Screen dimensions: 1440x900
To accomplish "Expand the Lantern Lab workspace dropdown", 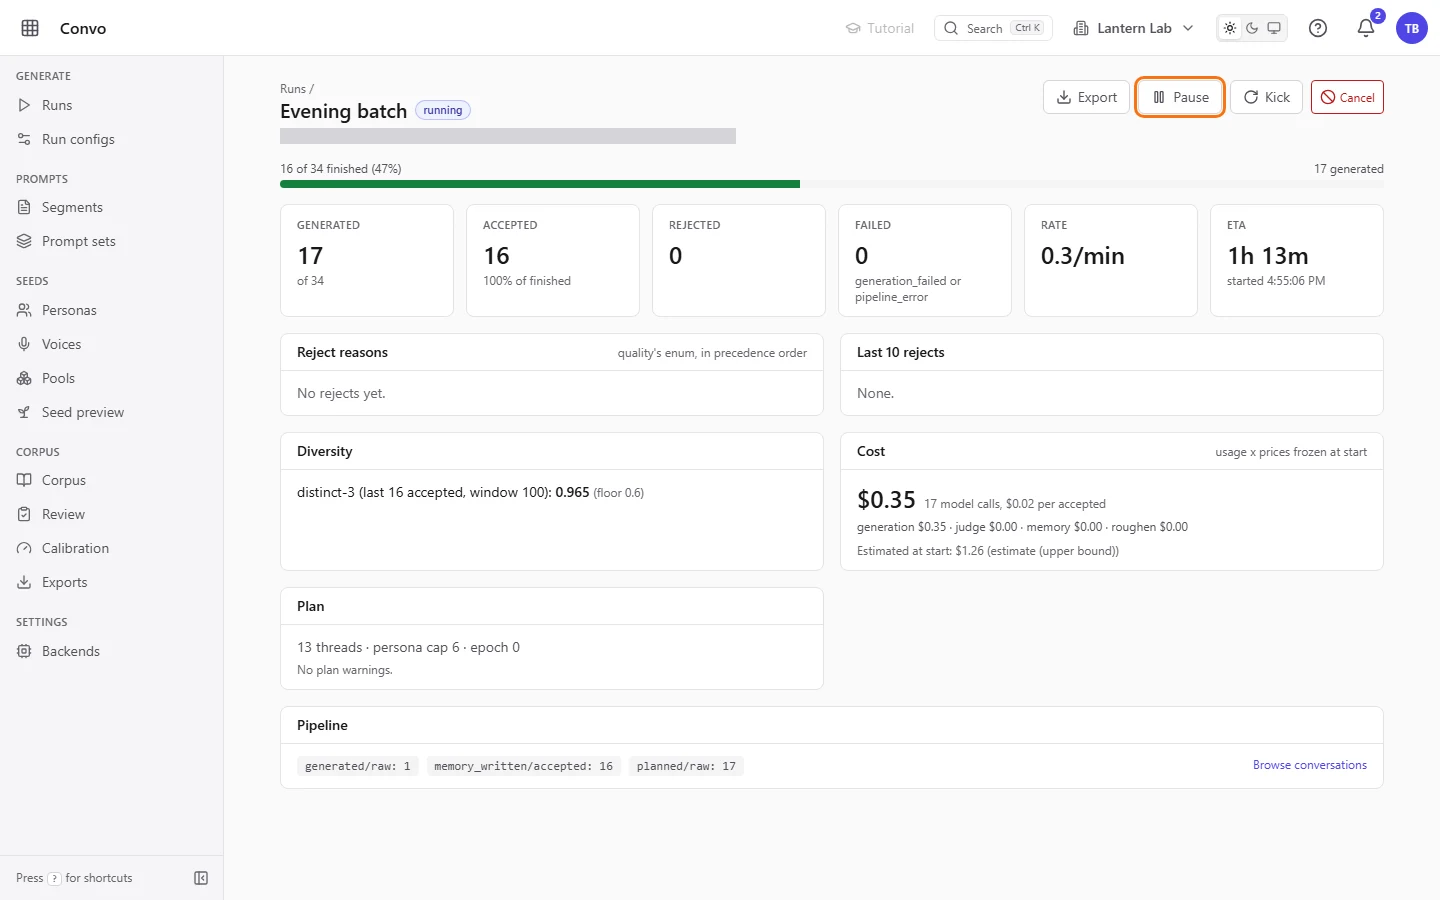I will [1133, 28].
